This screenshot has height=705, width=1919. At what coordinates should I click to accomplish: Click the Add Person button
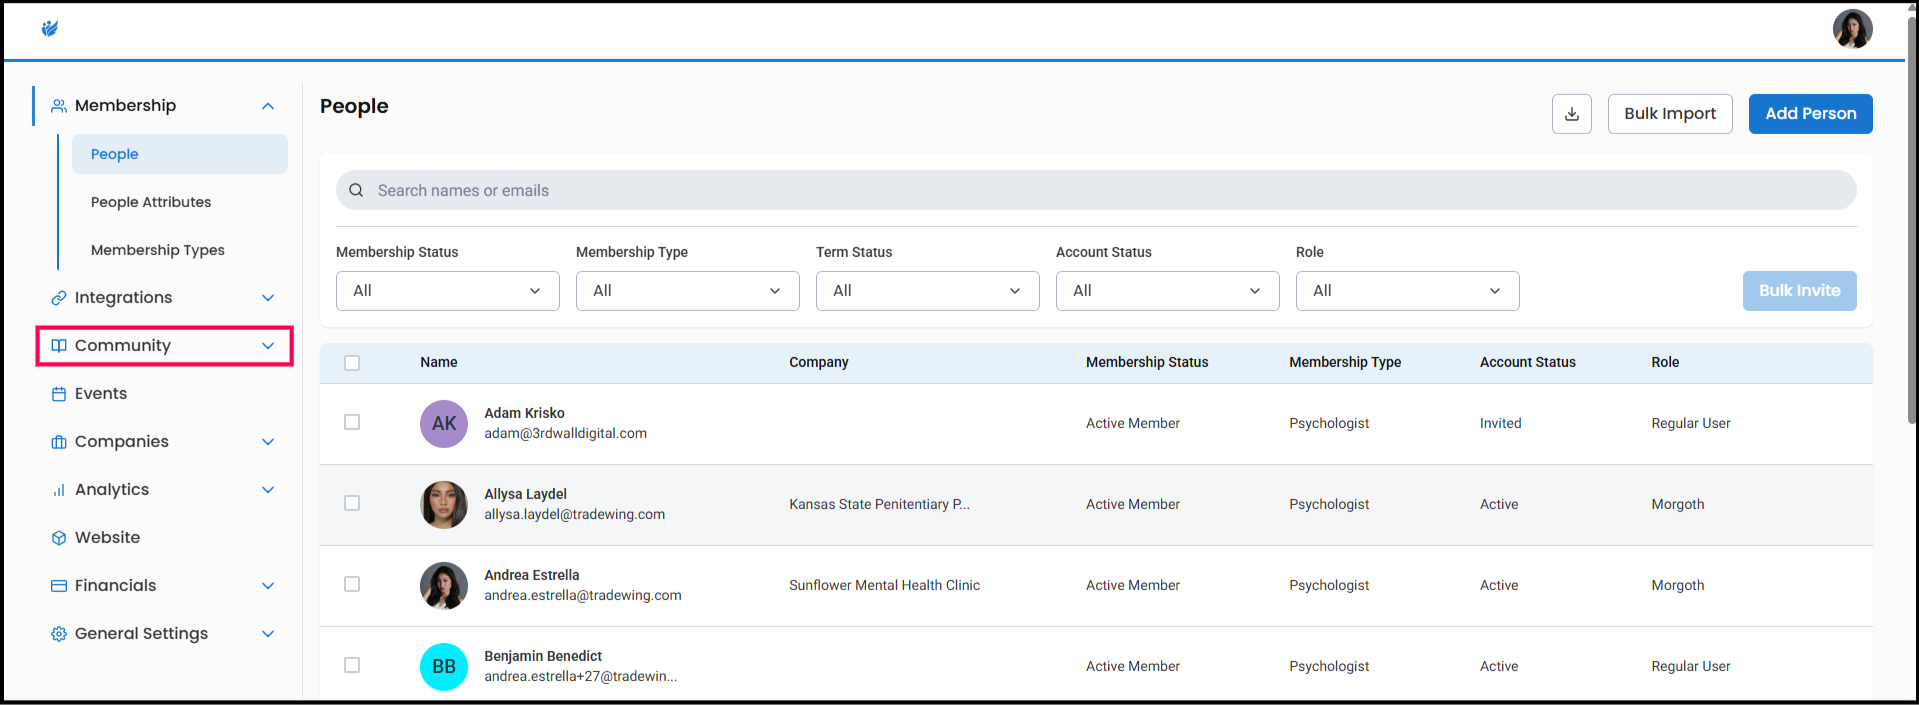click(1809, 114)
